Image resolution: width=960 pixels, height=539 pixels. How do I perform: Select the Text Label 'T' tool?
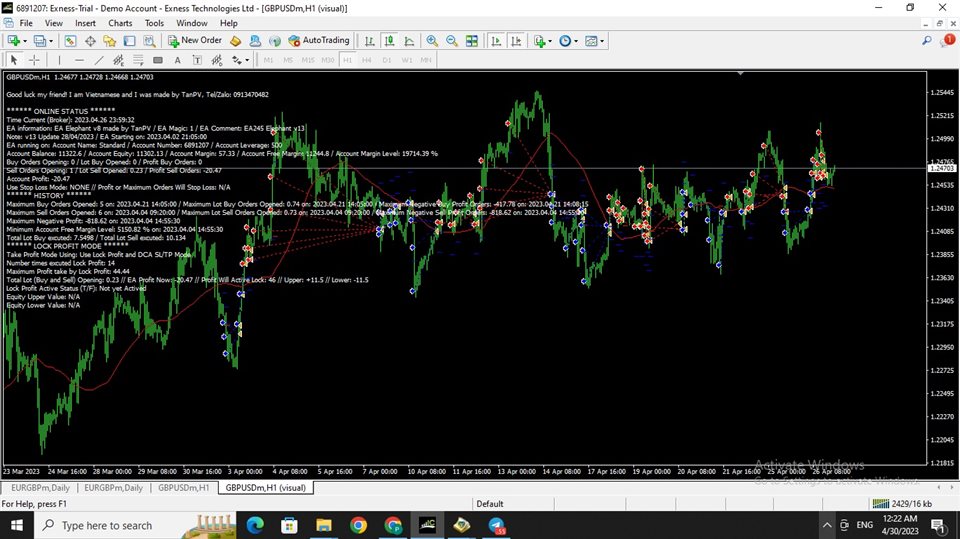pos(197,60)
